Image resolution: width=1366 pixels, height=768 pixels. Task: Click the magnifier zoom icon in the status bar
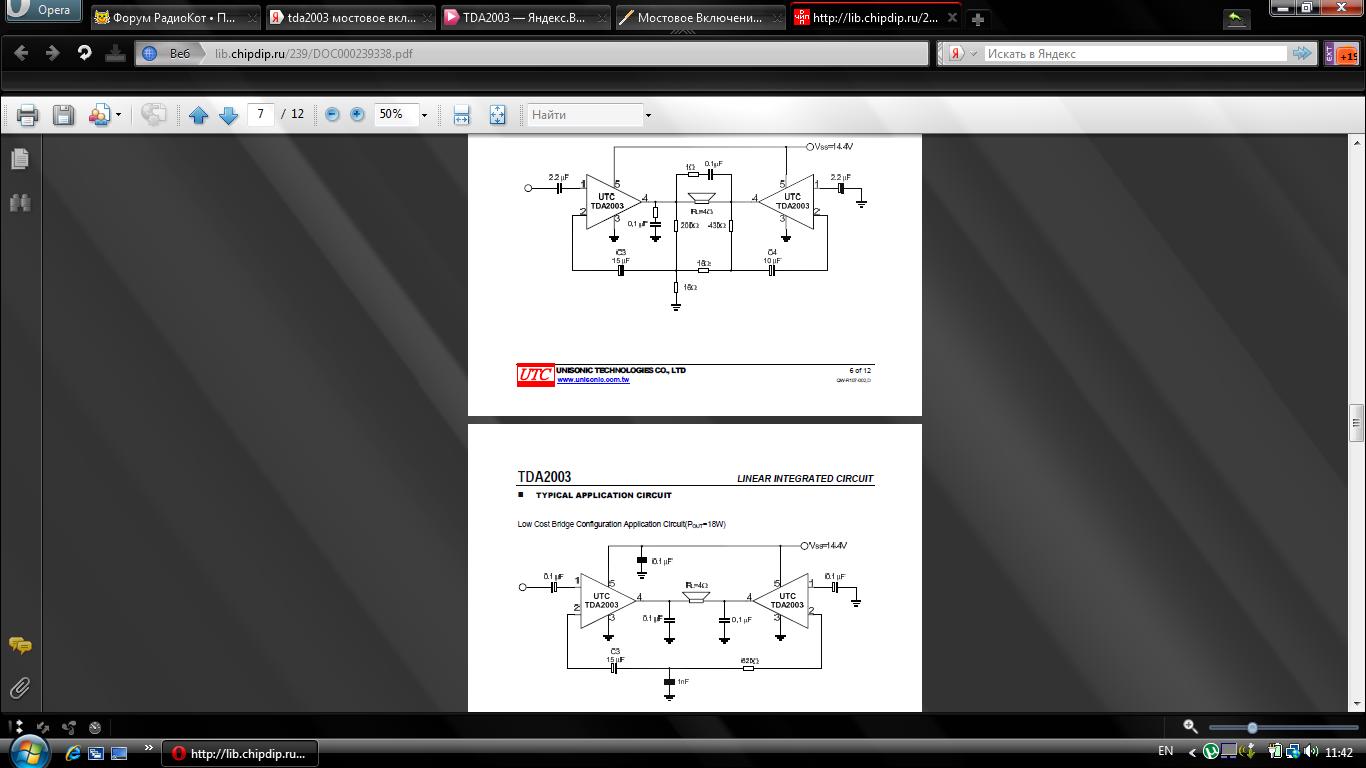click(1190, 727)
